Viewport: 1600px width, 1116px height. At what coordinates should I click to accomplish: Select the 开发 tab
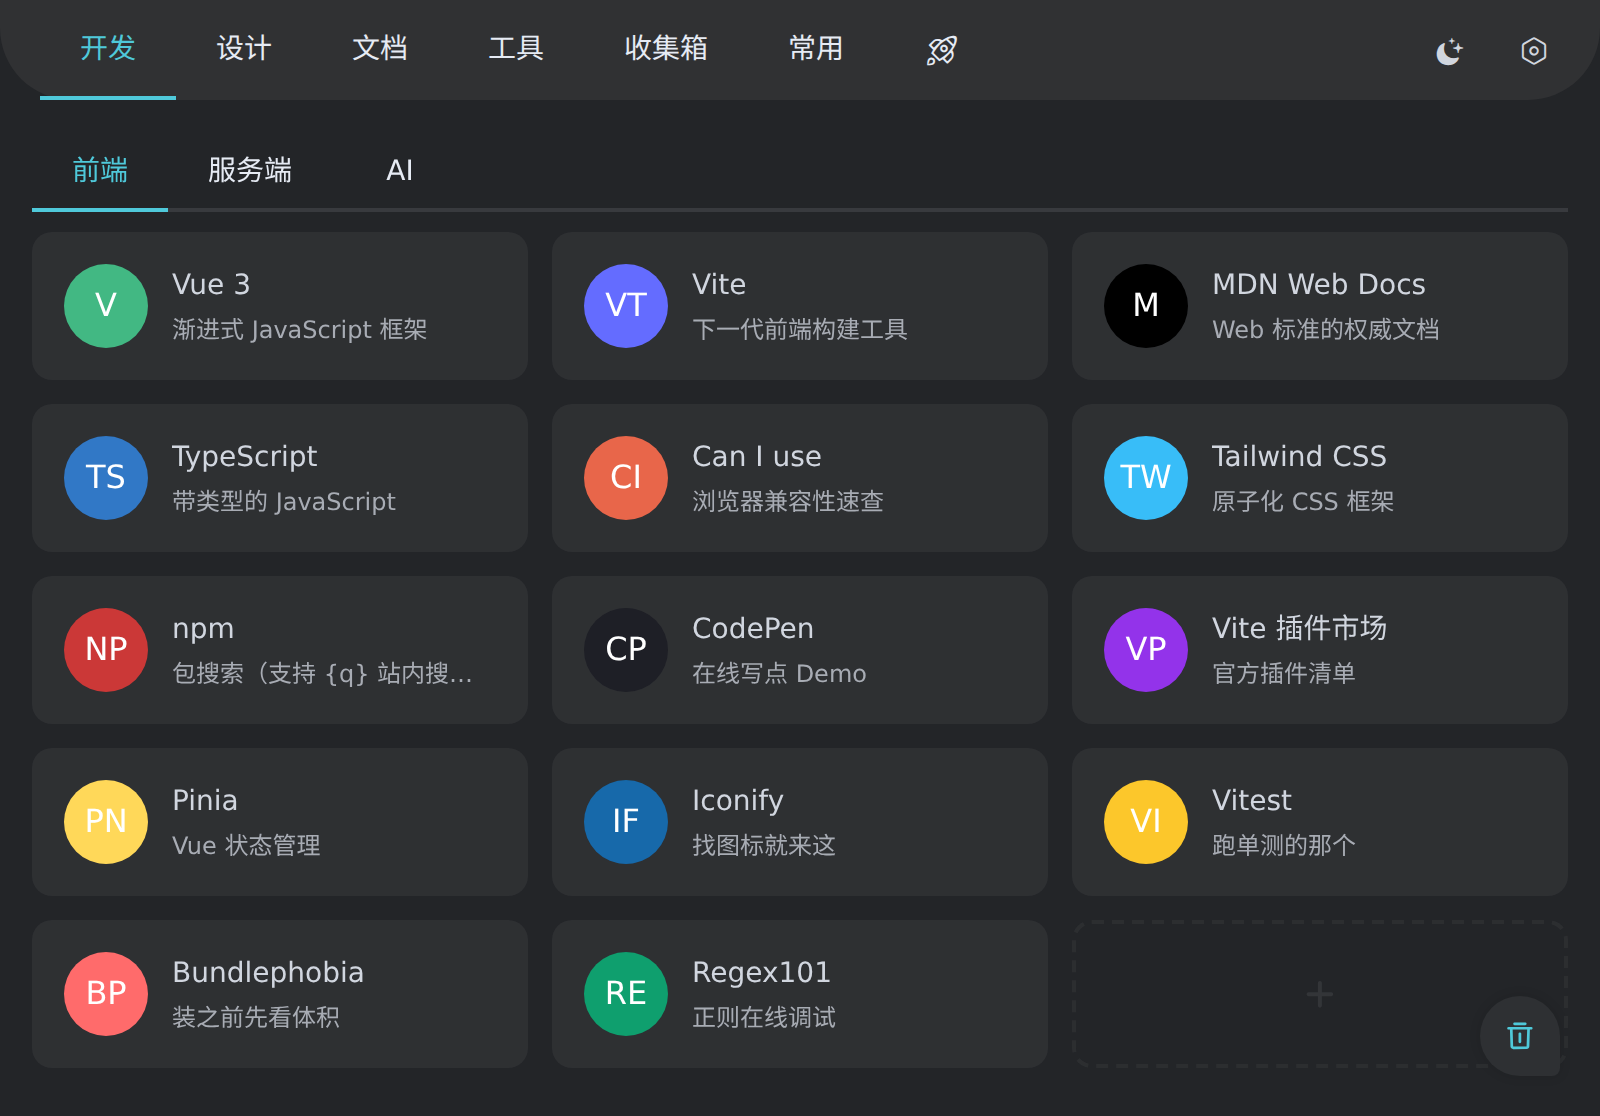coord(108,49)
